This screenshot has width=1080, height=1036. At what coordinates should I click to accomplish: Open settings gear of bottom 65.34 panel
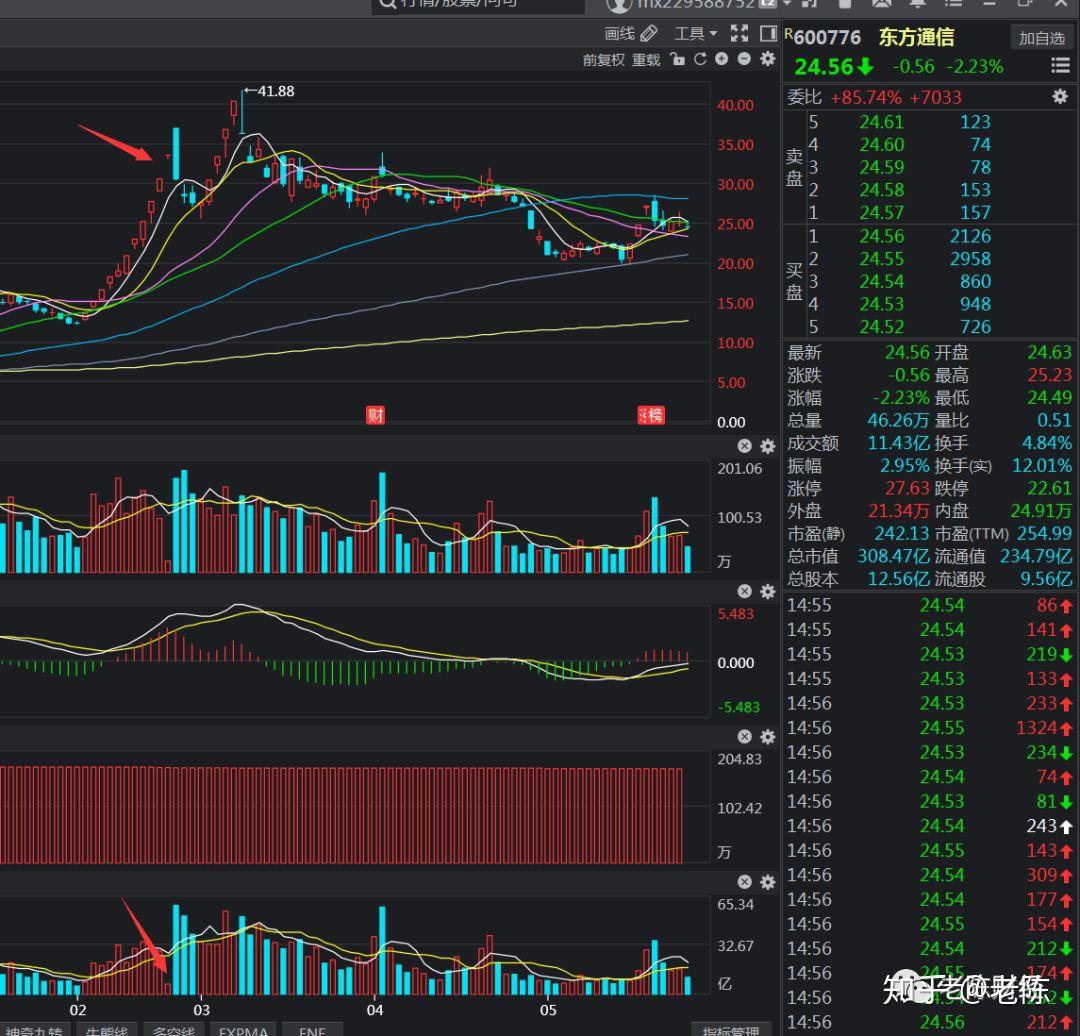coord(767,882)
